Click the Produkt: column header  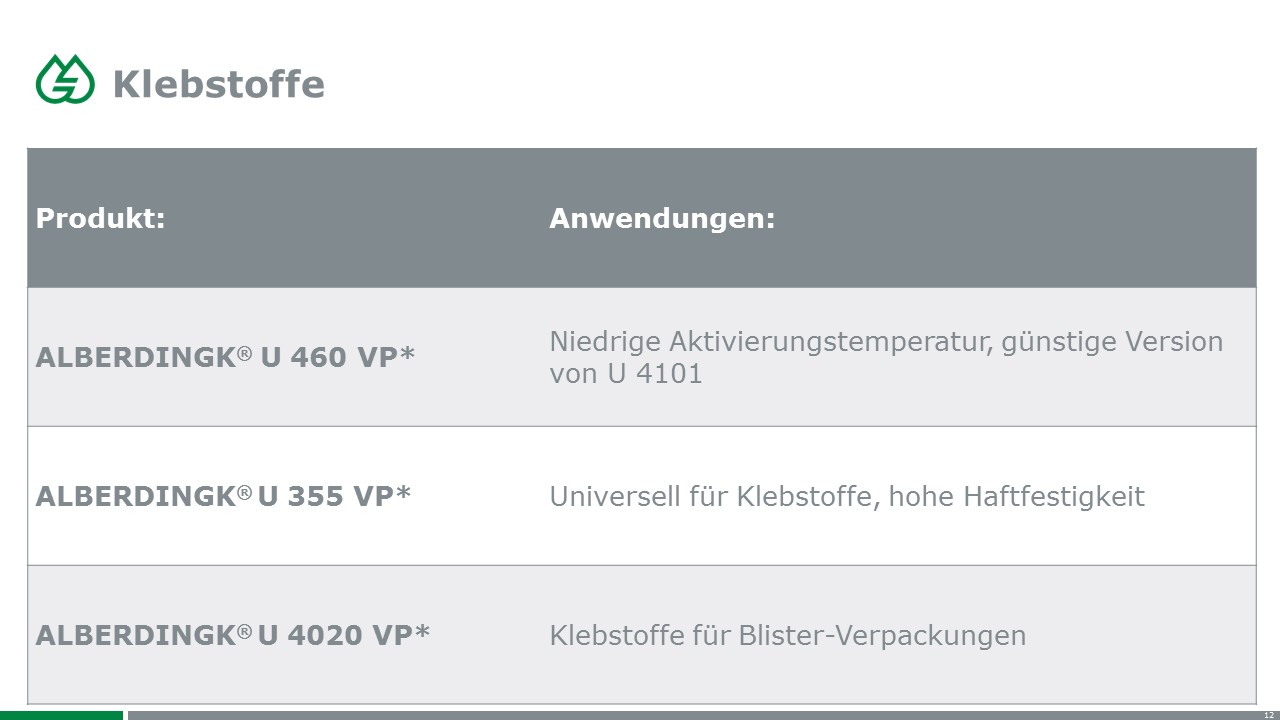(101, 218)
